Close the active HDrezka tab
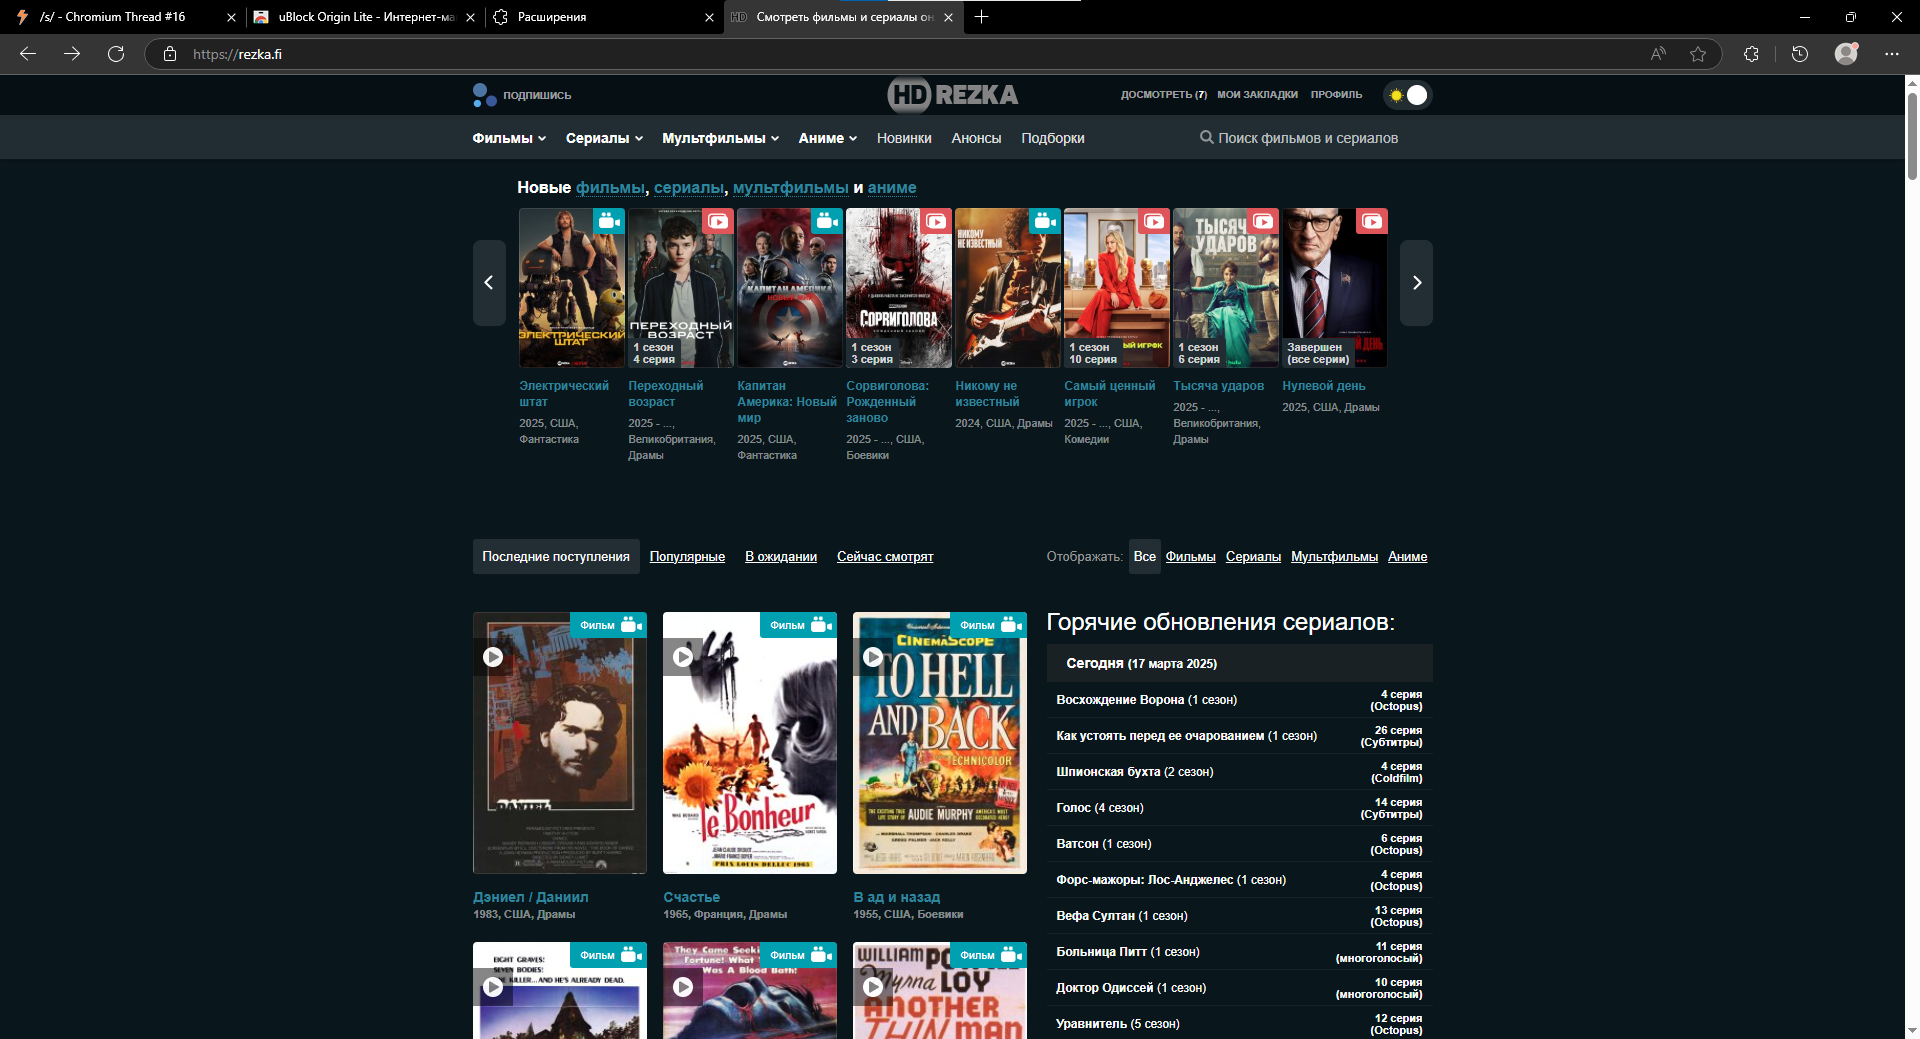The width and height of the screenshot is (1920, 1039). [948, 17]
